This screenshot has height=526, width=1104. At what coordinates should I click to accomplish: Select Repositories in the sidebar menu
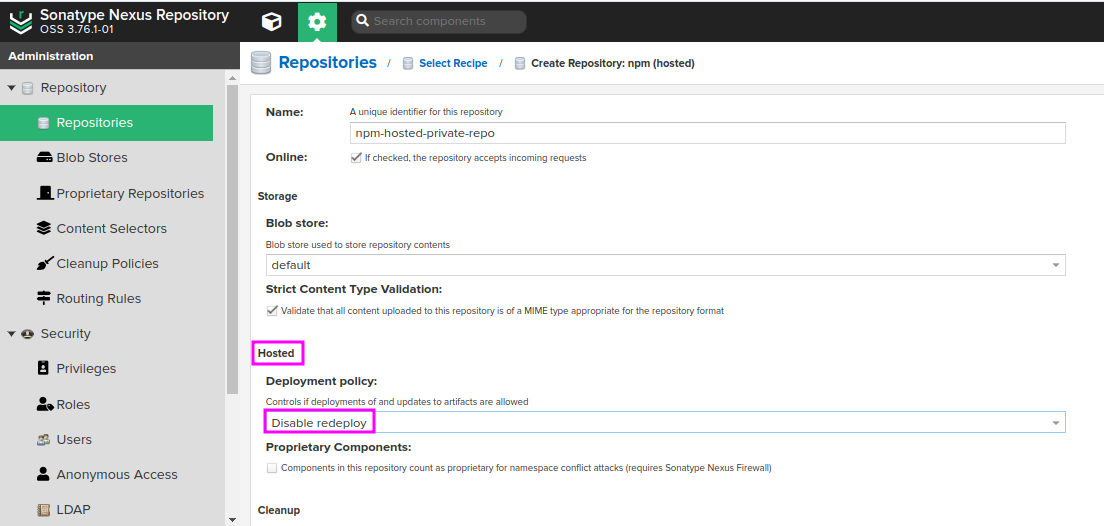[94, 123]
